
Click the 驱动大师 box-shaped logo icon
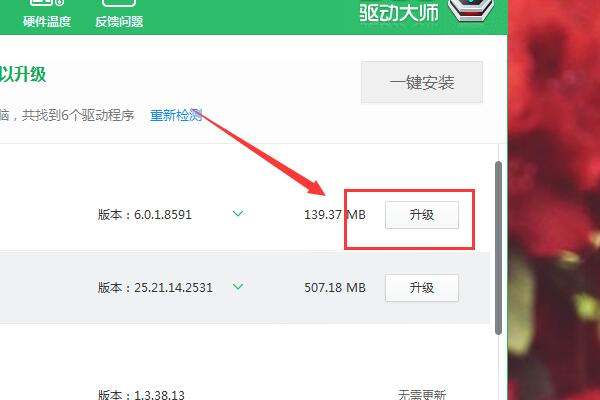471,10
